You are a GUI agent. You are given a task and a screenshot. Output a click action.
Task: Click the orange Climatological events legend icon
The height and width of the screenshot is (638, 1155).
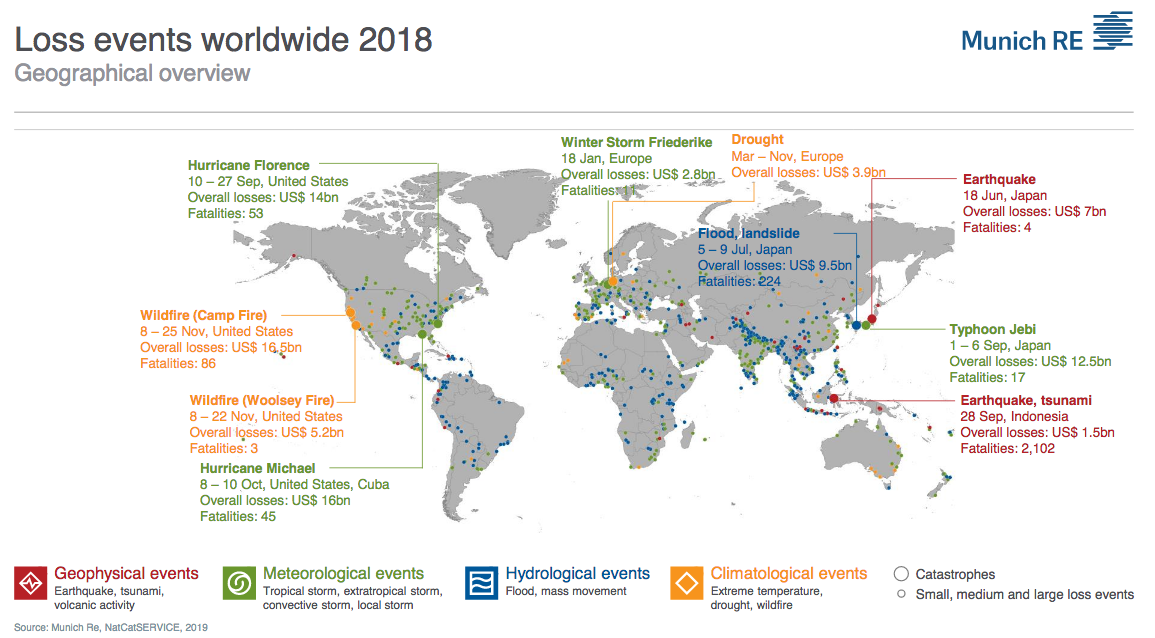click(687, 583)
